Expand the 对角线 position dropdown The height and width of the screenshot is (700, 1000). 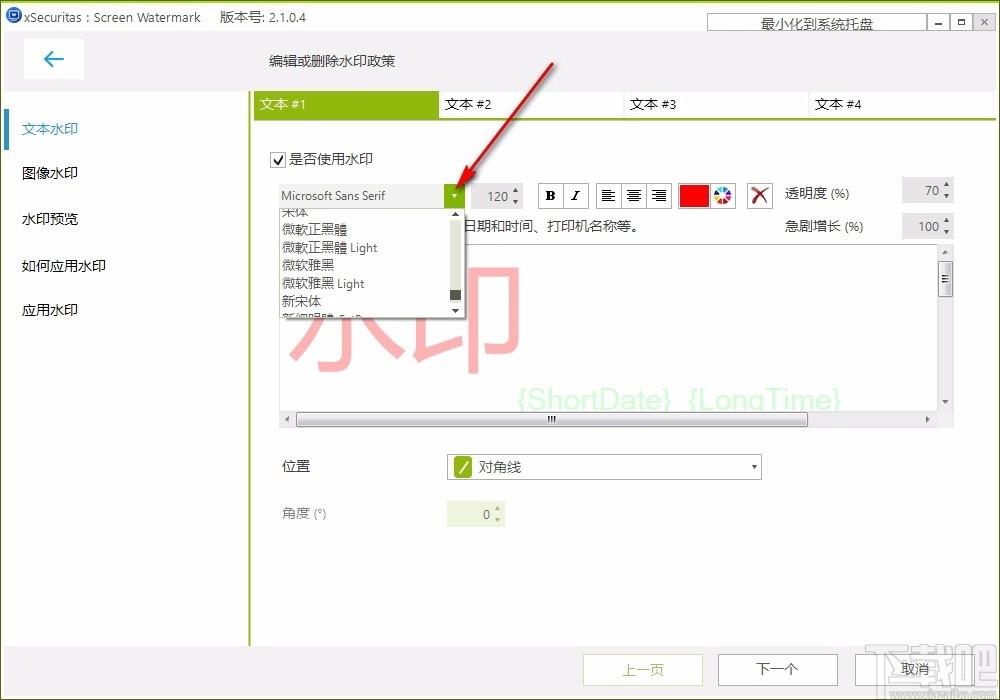(x=754, y=467)
